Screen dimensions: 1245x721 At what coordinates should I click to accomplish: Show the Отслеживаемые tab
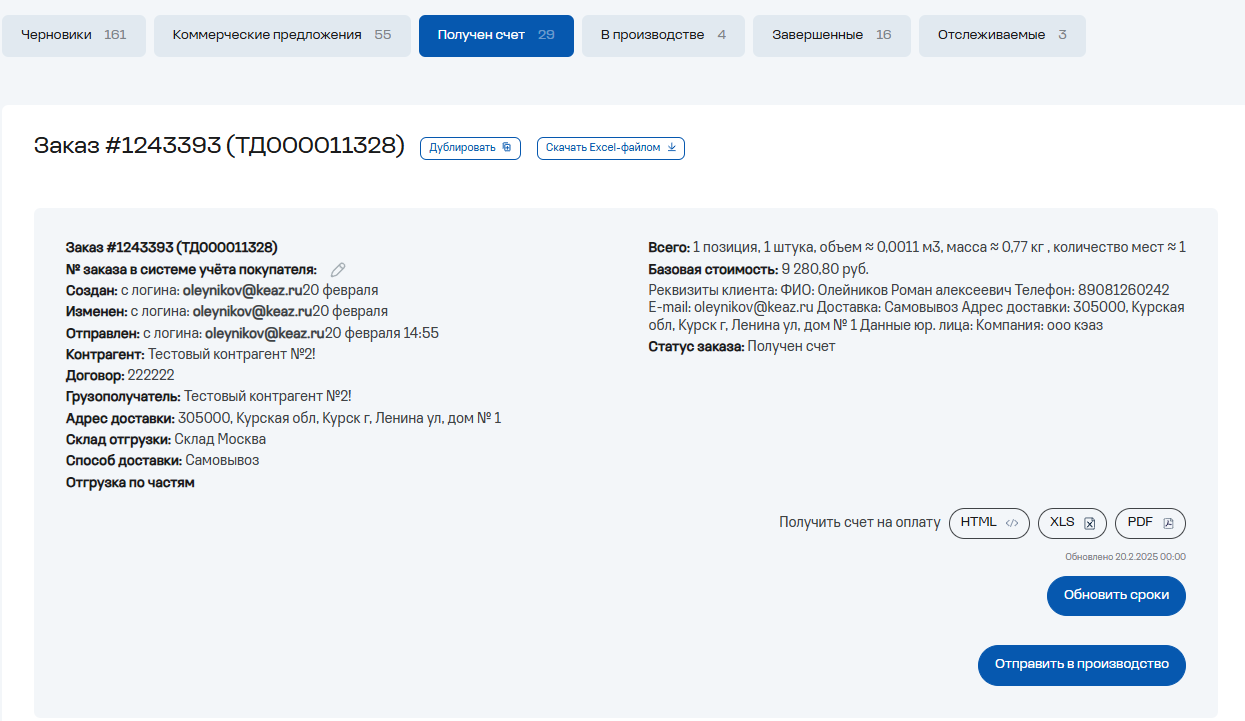coord(1002,36)
